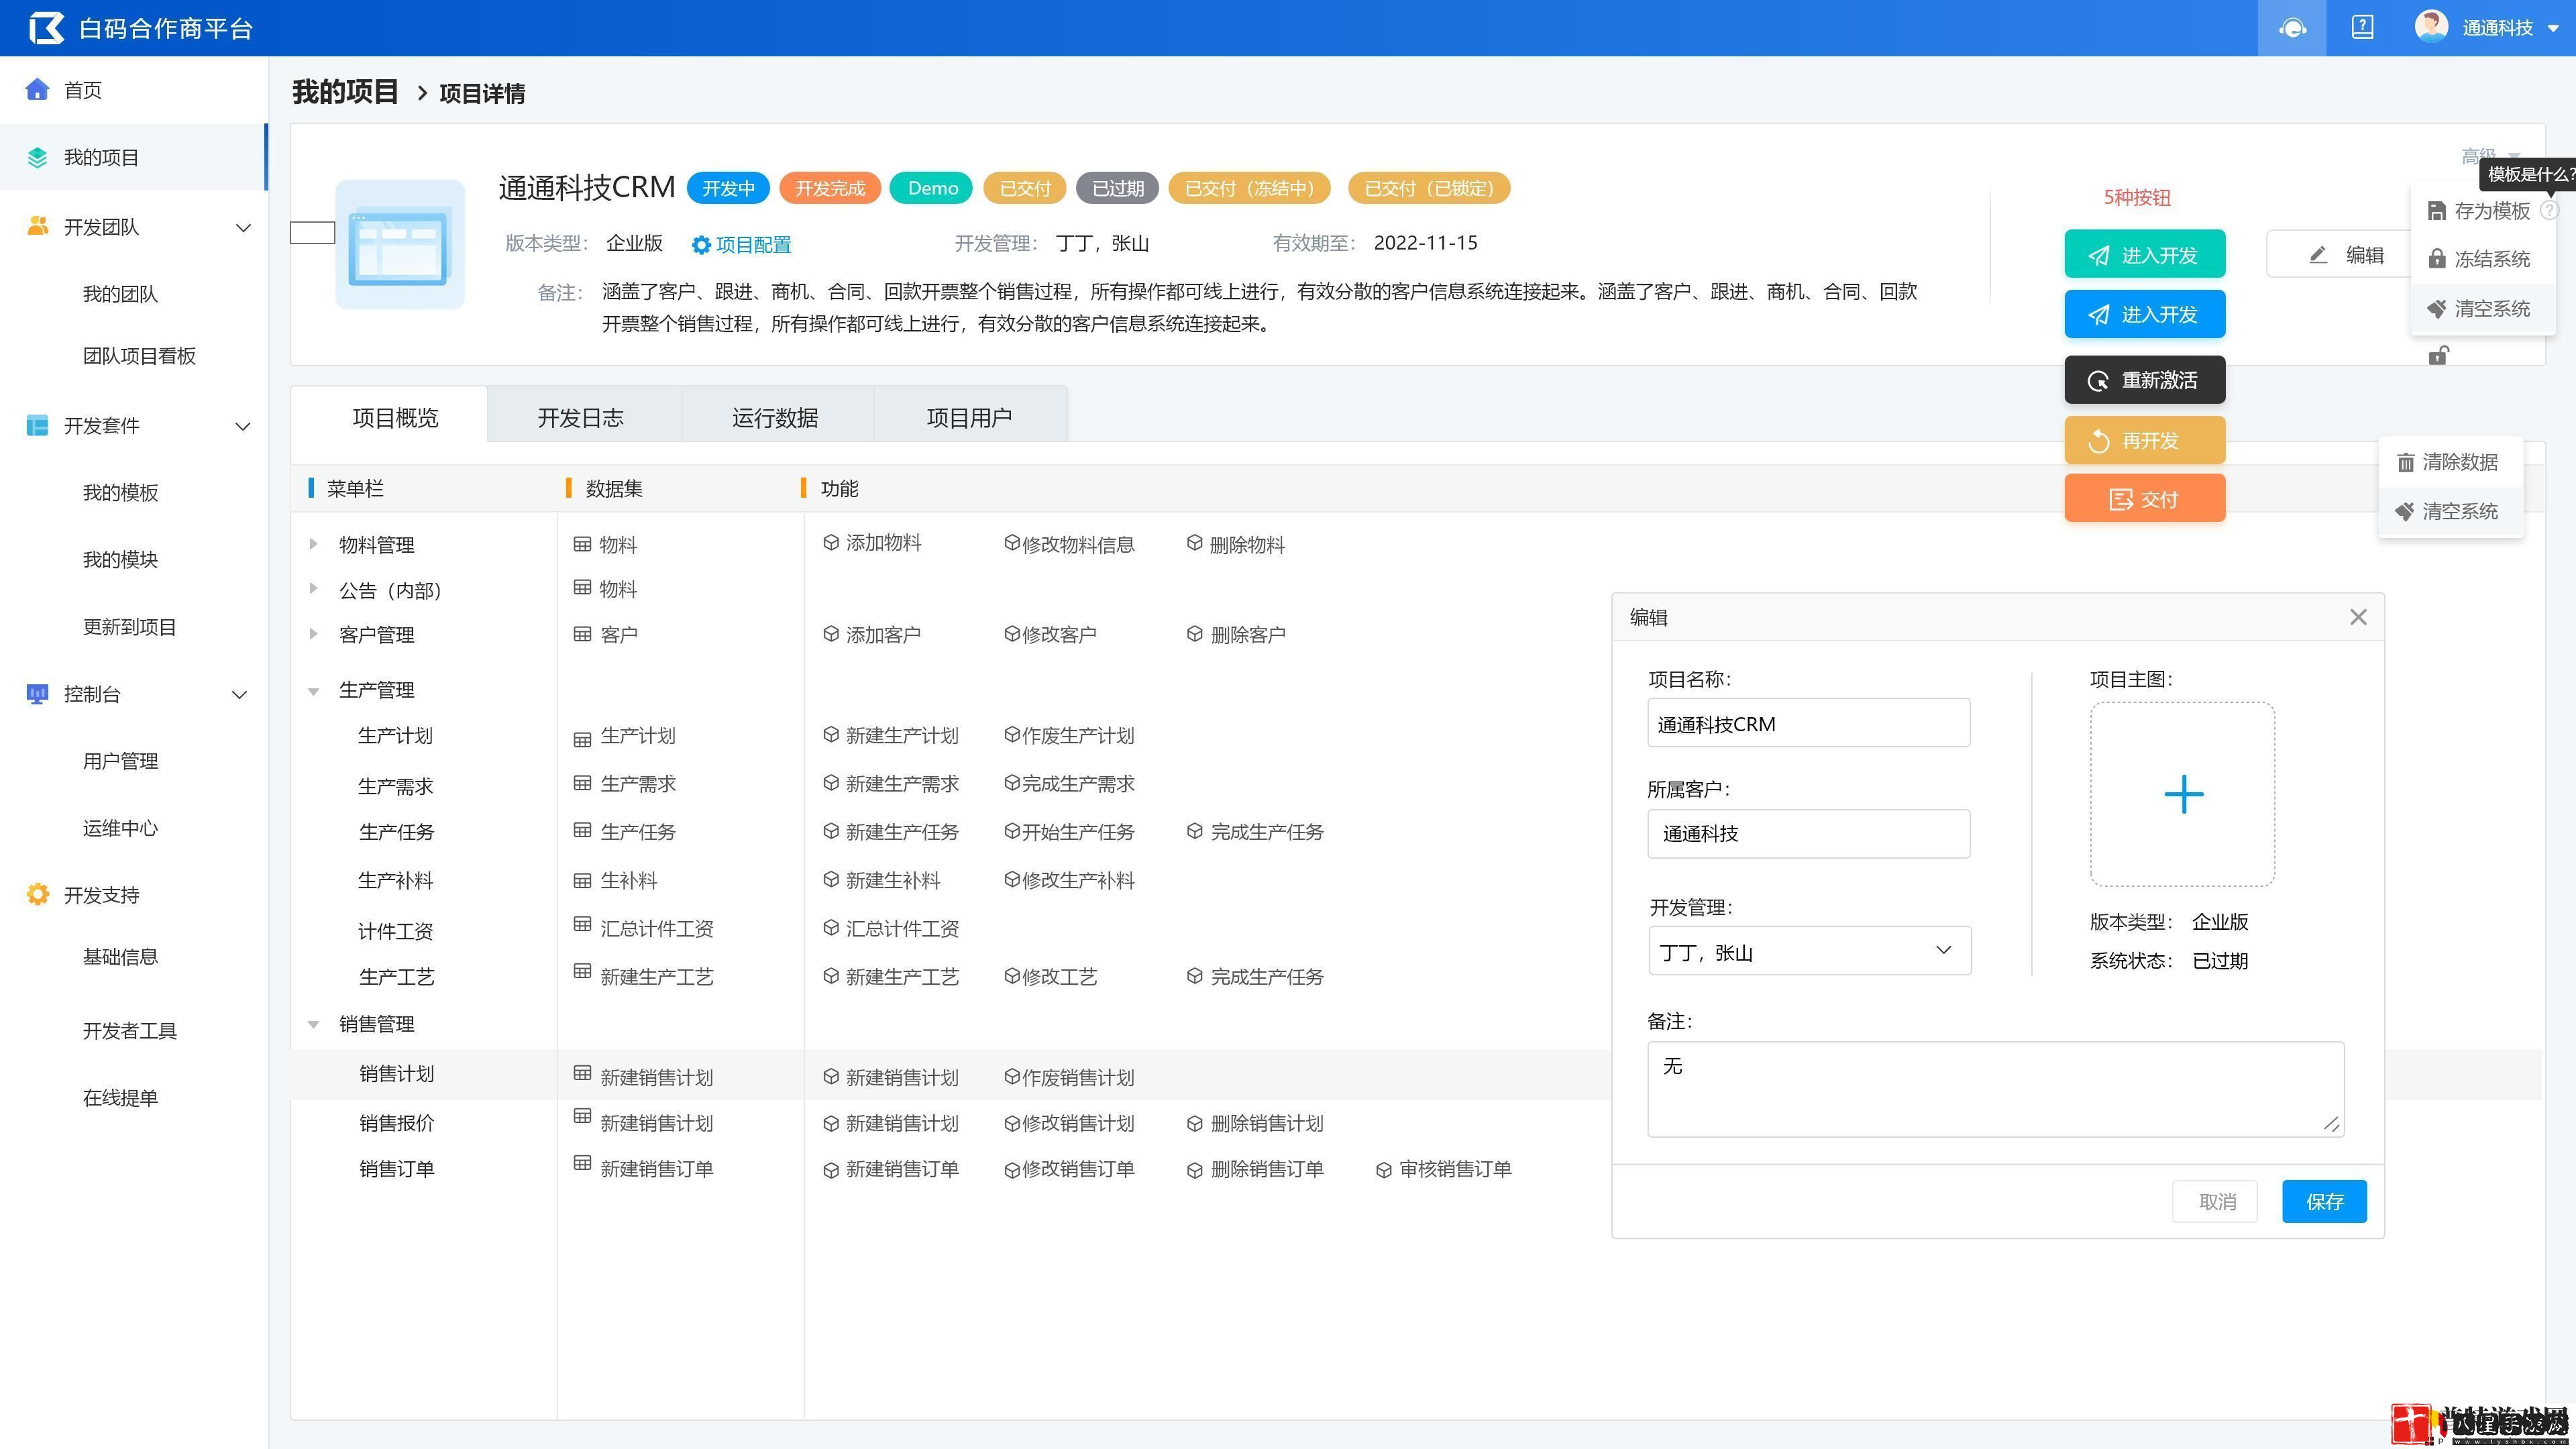Click the table icon beside 生产计划 dataset
The image size is (2576, 1449).
(x=582, y=739)
